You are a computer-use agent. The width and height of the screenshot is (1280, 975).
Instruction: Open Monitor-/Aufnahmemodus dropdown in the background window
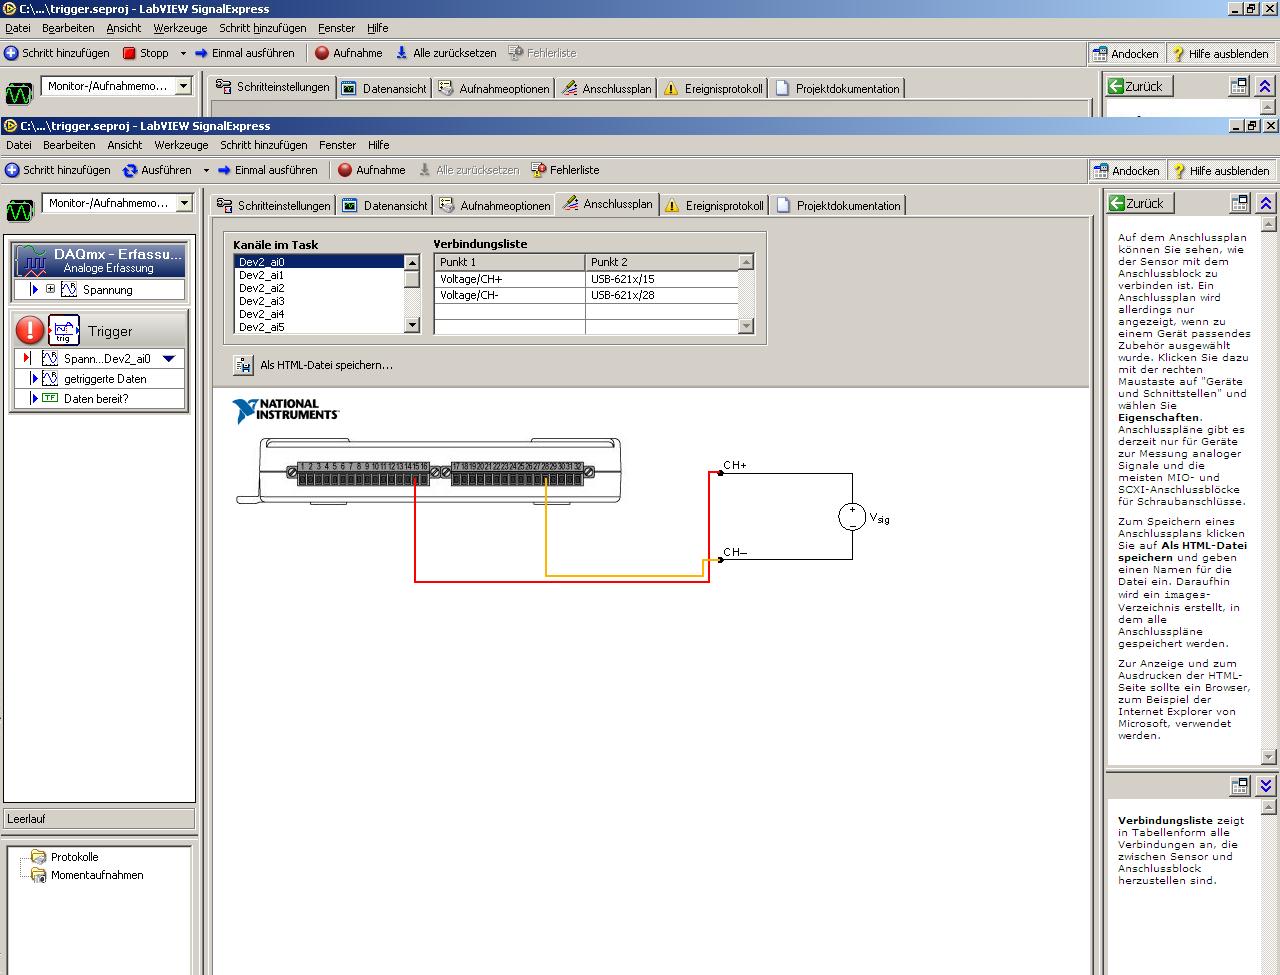pos(183,86)
